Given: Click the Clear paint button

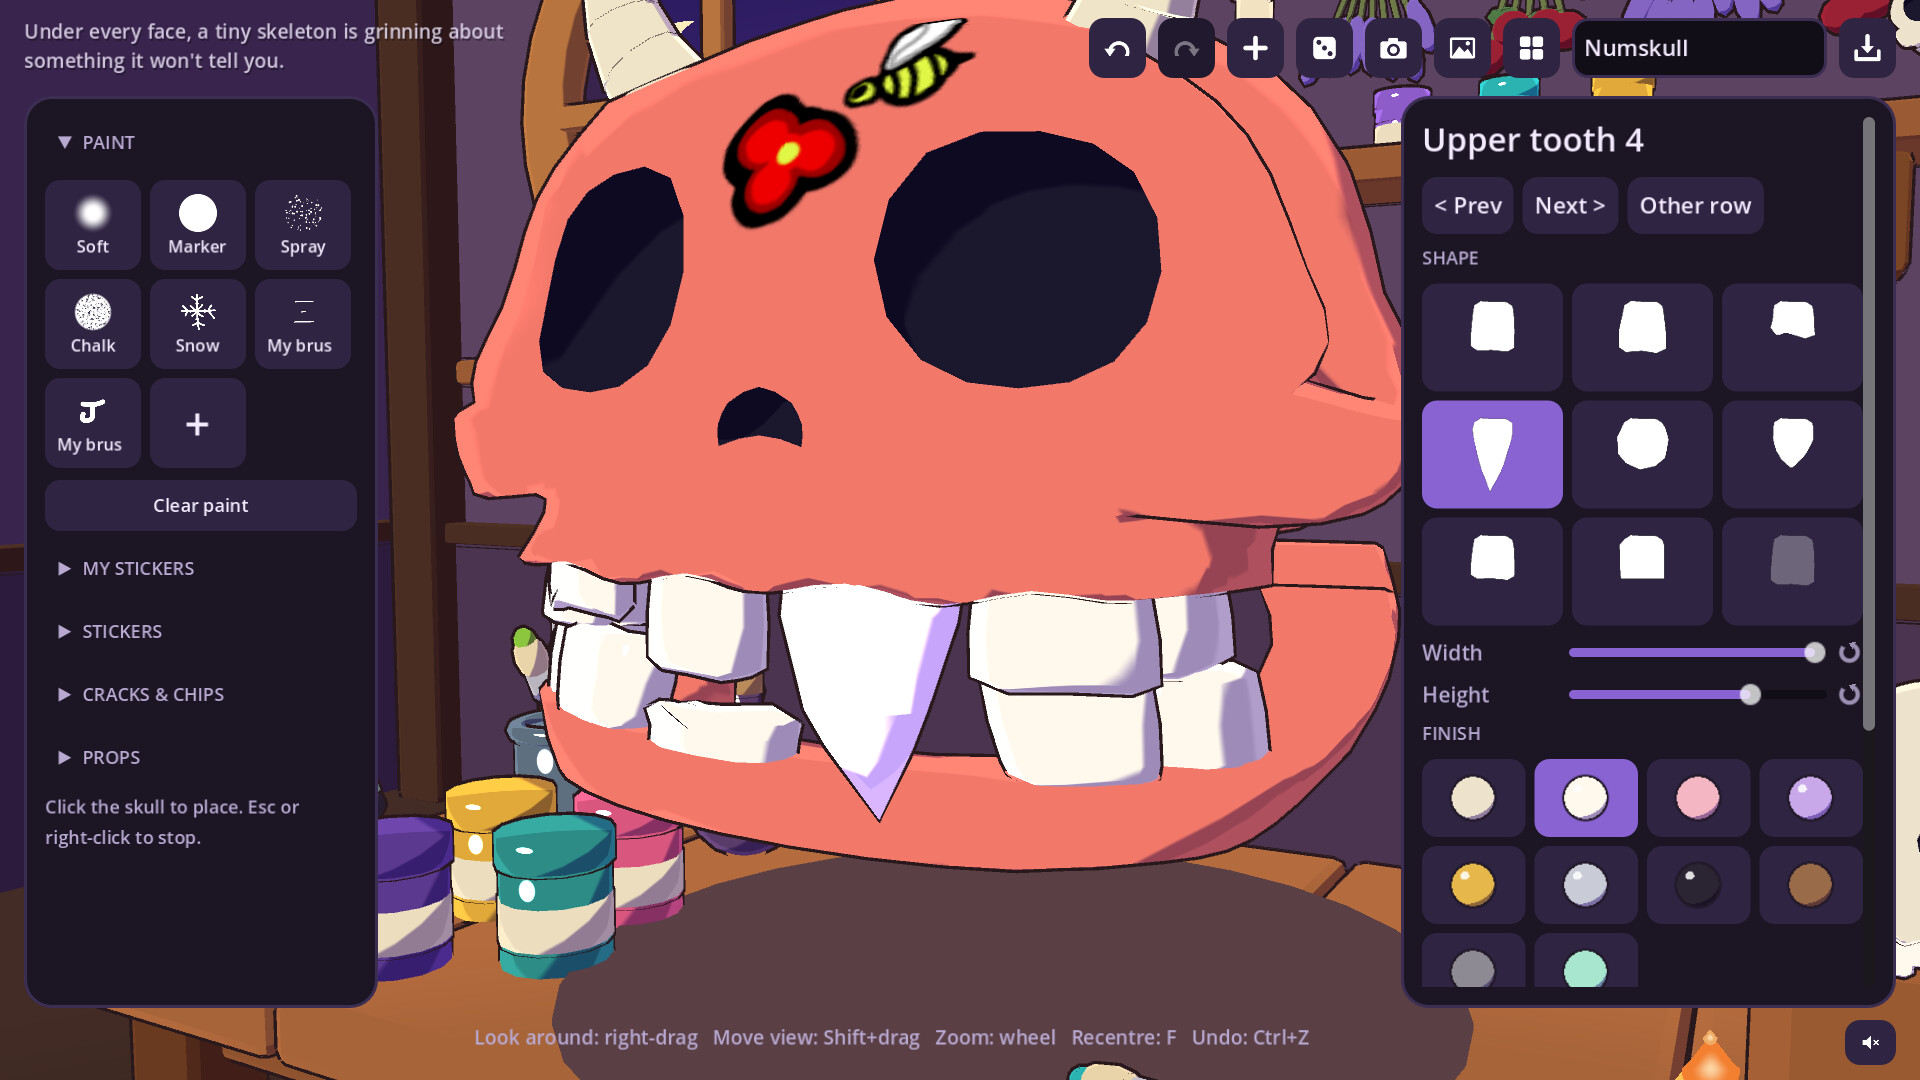Looking at the screenshot, I should tap(201, 505).
